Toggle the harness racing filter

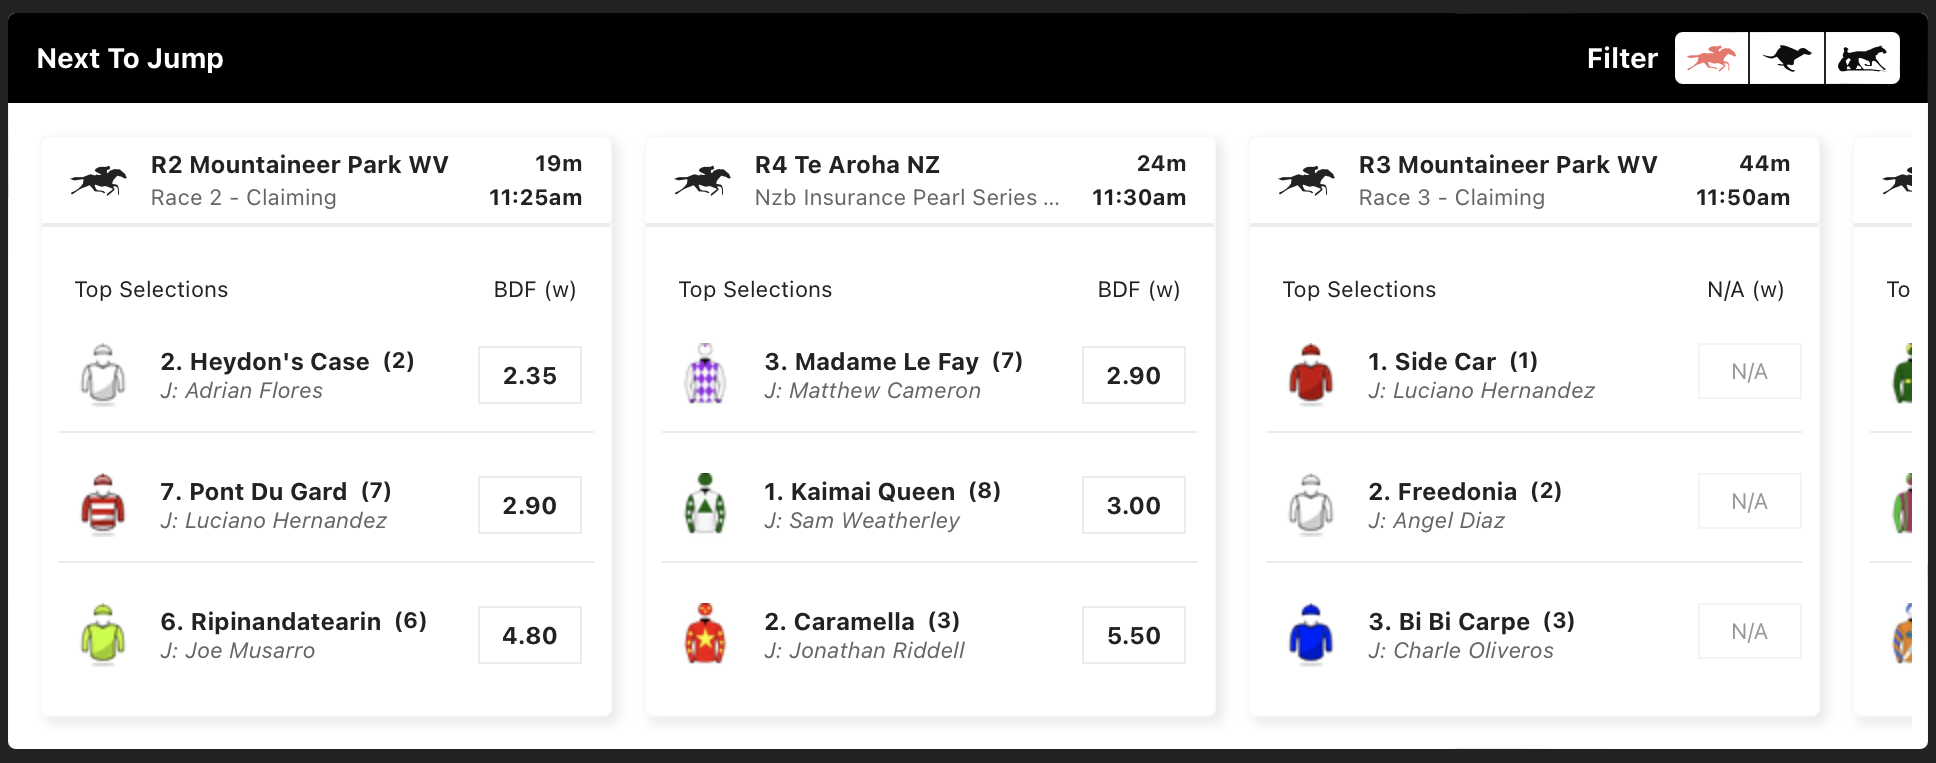tap(1862, 58)
